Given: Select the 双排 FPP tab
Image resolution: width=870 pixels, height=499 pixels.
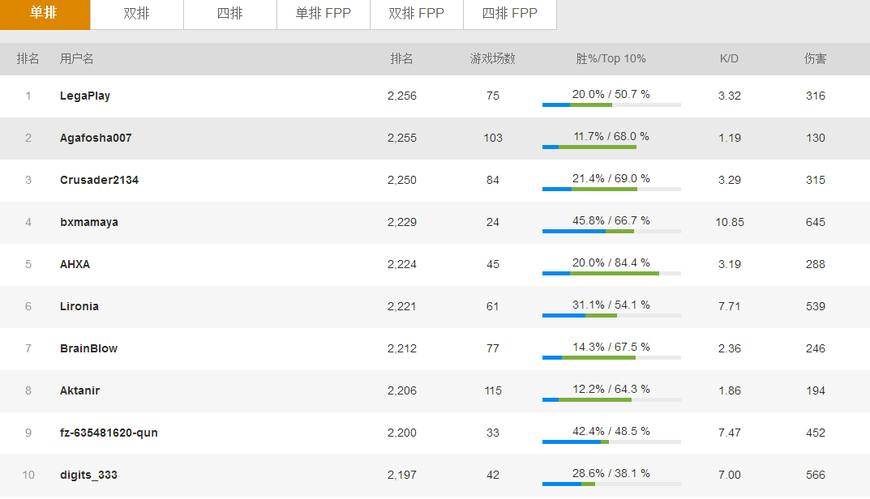Looking at the screenshot, I should [x=416, y=14].
